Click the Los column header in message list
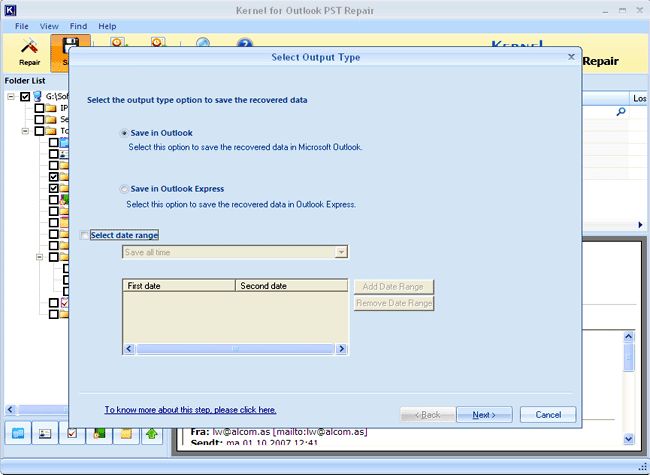Image resolution: width=650 pixels, height=475 pixels. click(639, 99)
